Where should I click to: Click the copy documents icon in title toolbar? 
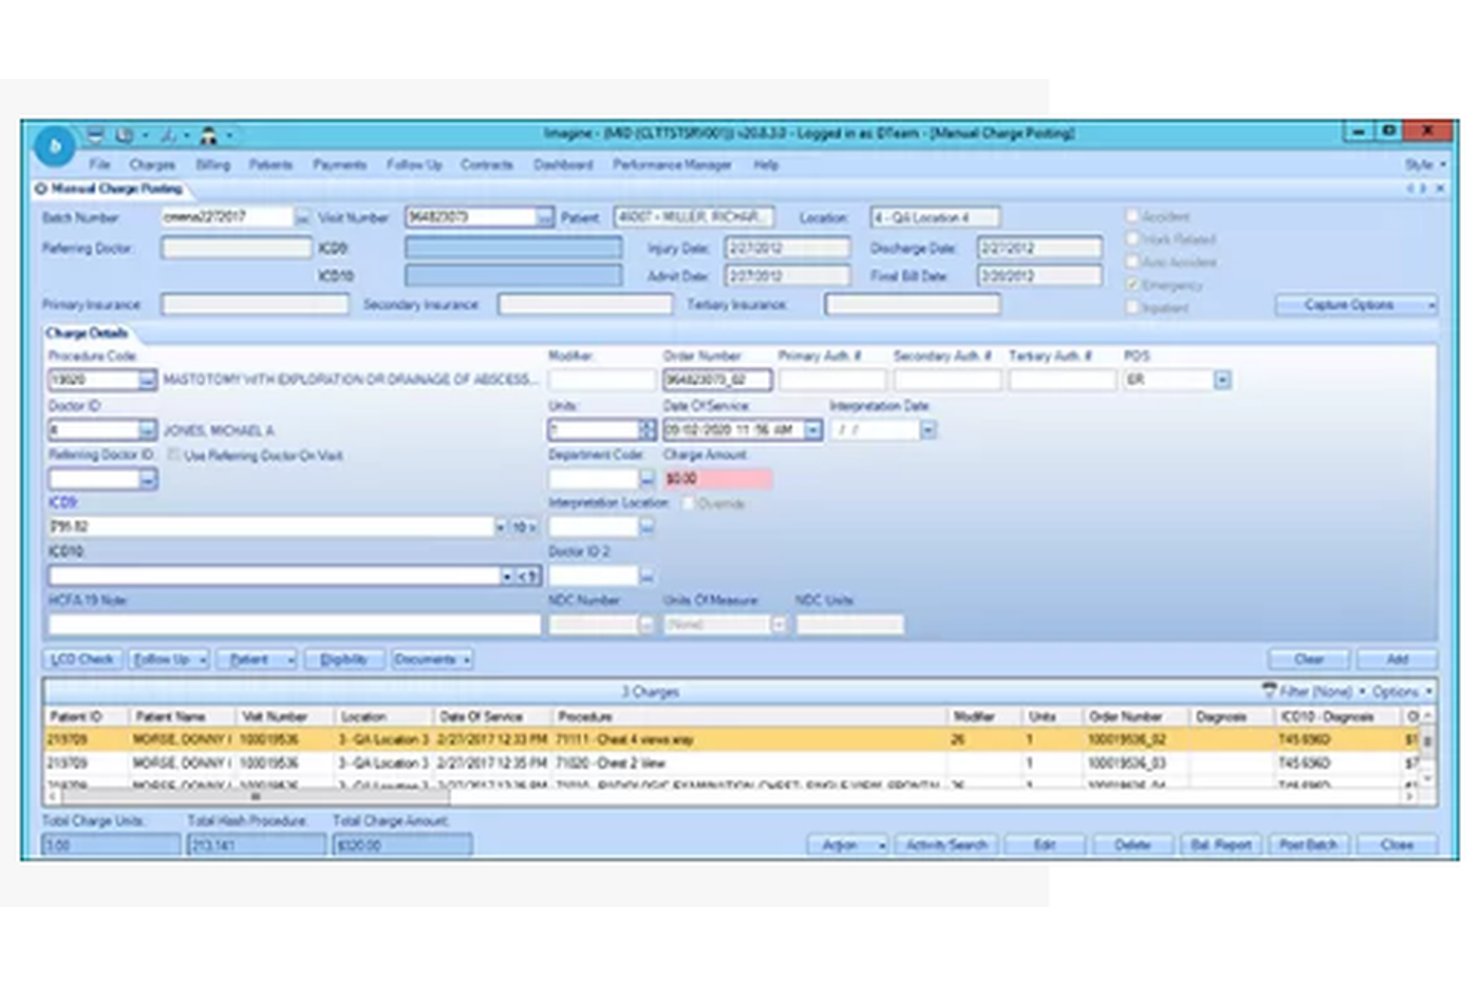[125, 134]
